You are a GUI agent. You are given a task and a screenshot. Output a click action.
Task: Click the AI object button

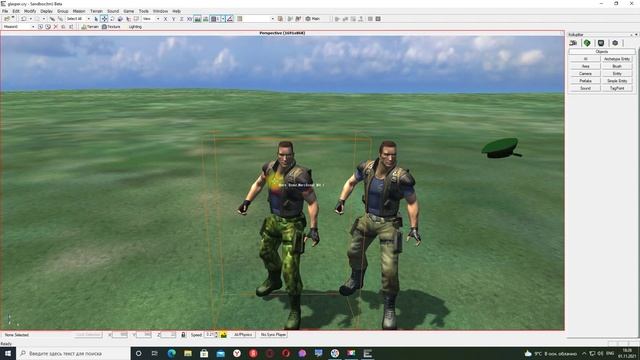pos(585,59)
